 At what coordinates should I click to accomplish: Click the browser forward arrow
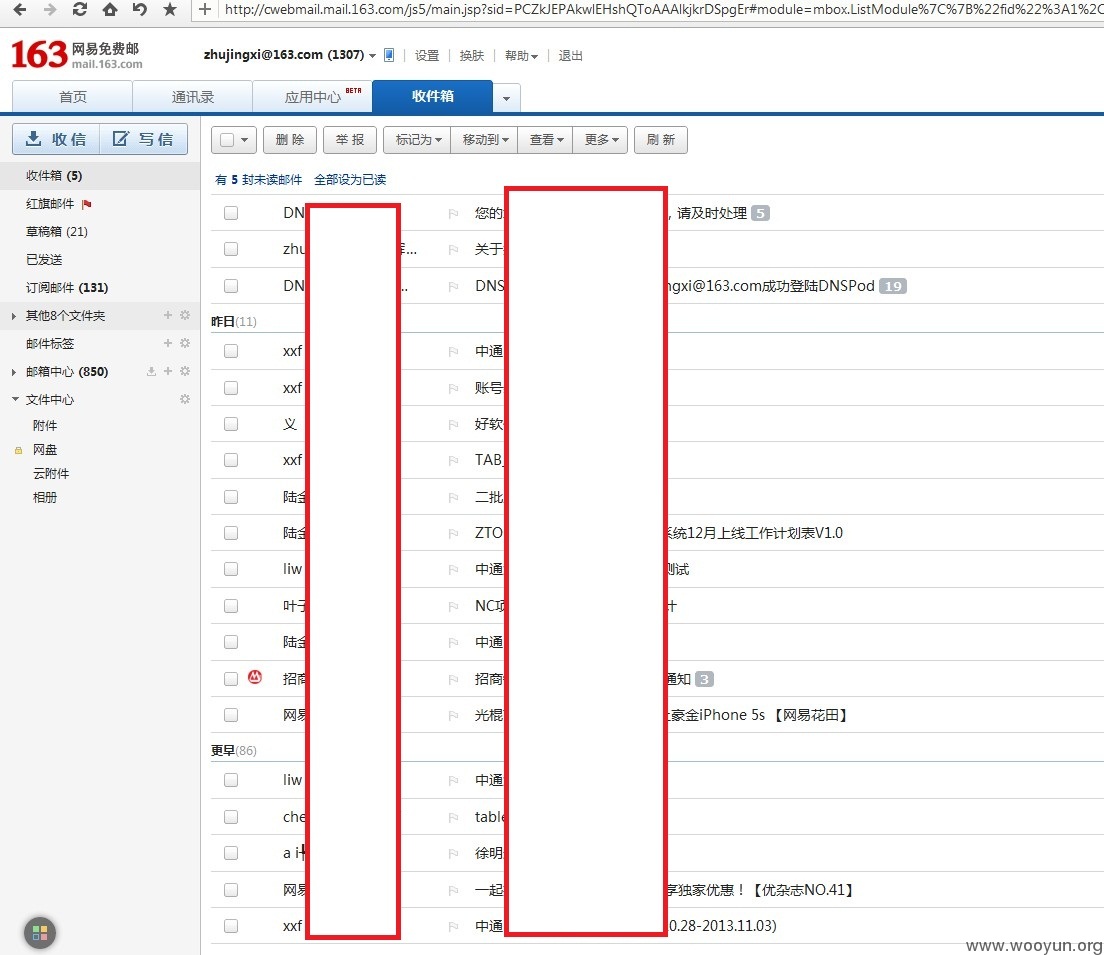click(x=50, y=9)
